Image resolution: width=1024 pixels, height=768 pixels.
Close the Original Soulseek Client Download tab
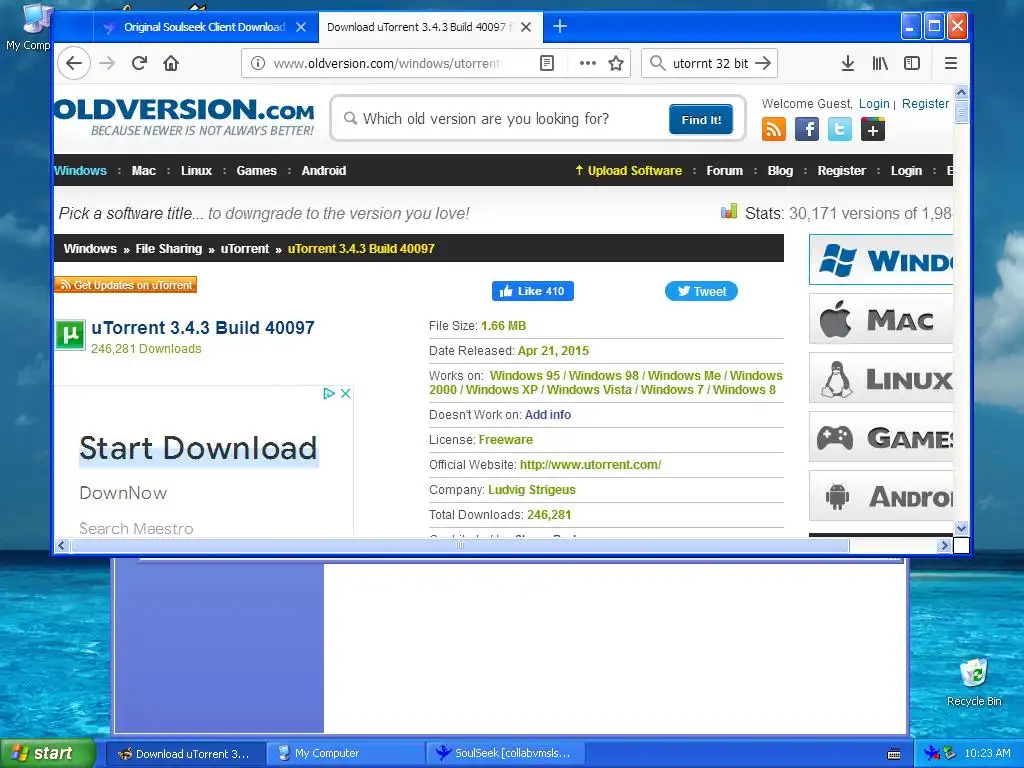click(301, 27)
